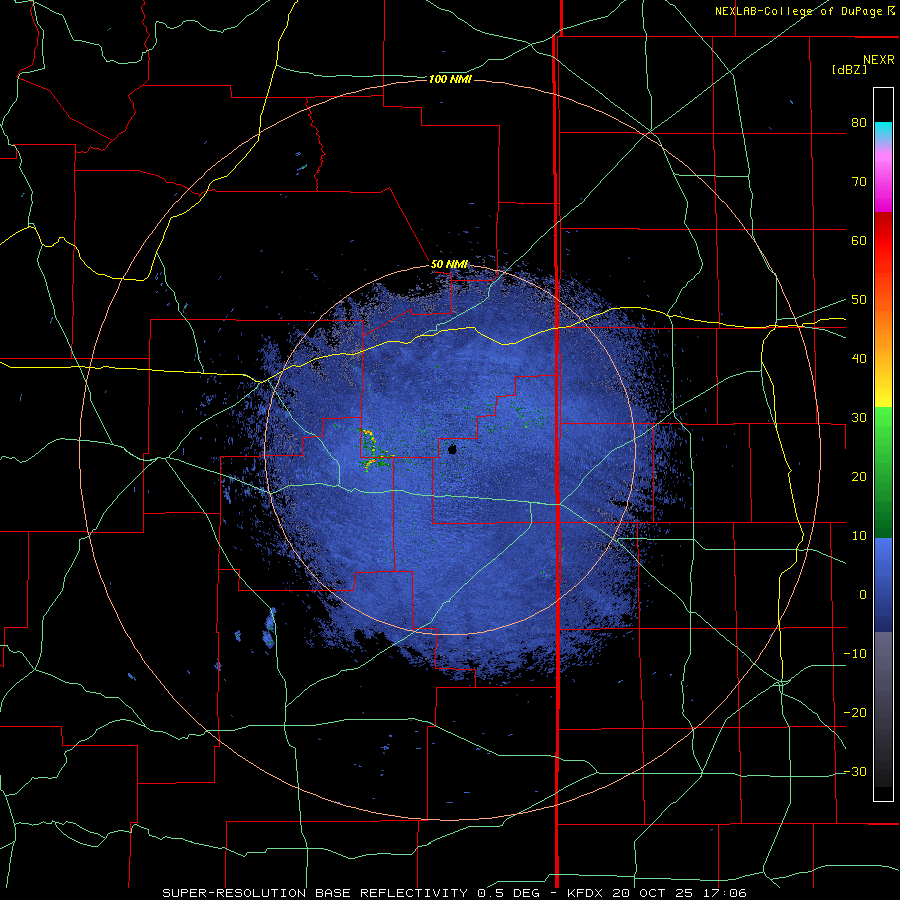The height and width of the screenshot is (900, 900).
Task: Click the 100 NMI range ring label
Action: (450, 79)
